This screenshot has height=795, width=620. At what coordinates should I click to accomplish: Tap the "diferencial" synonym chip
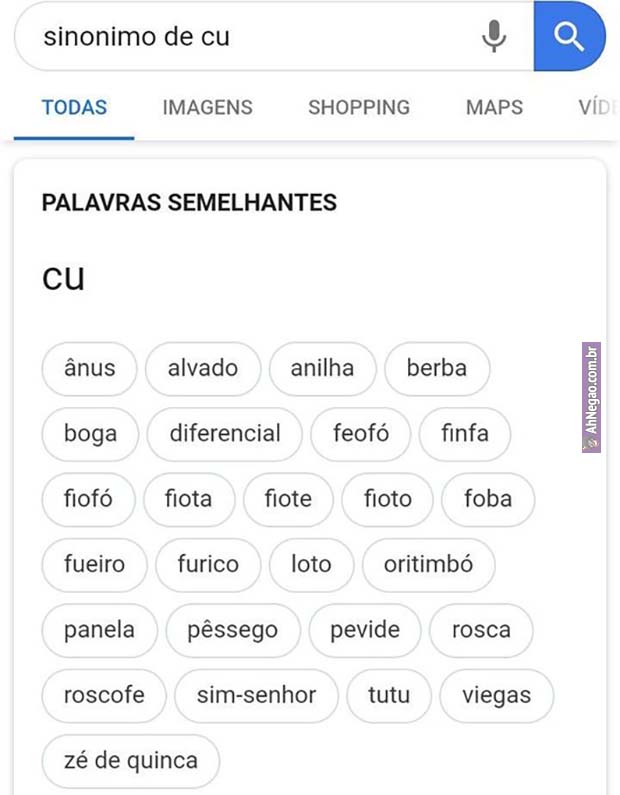225,434
